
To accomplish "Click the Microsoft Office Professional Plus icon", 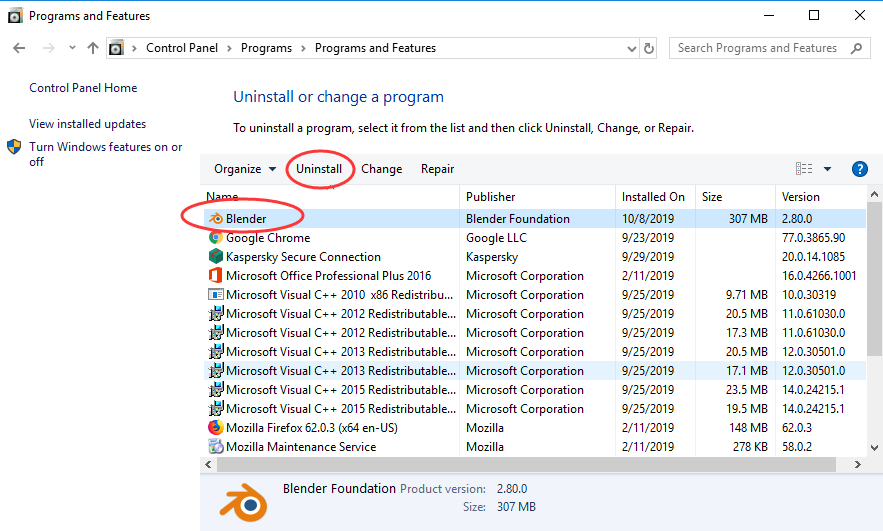I will (x=216, y=276).
